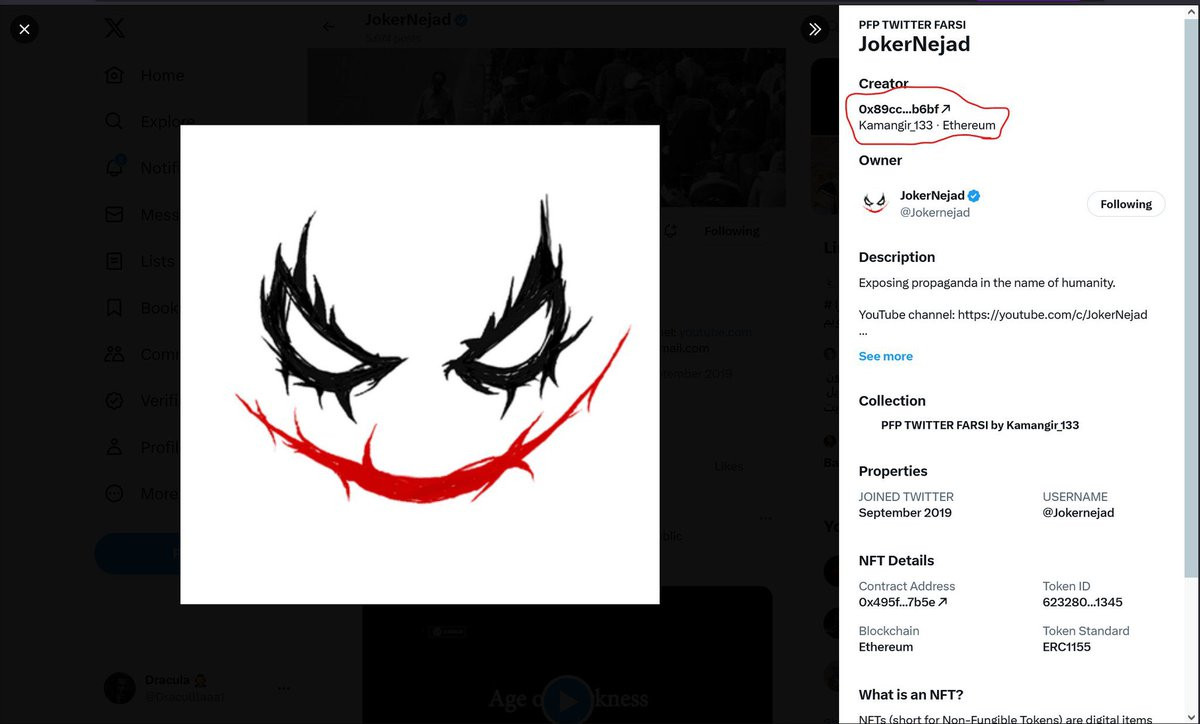Go back with the arrow beside JokerNejad
Screen dimensions: 1200x724
[x=329, y=26]
